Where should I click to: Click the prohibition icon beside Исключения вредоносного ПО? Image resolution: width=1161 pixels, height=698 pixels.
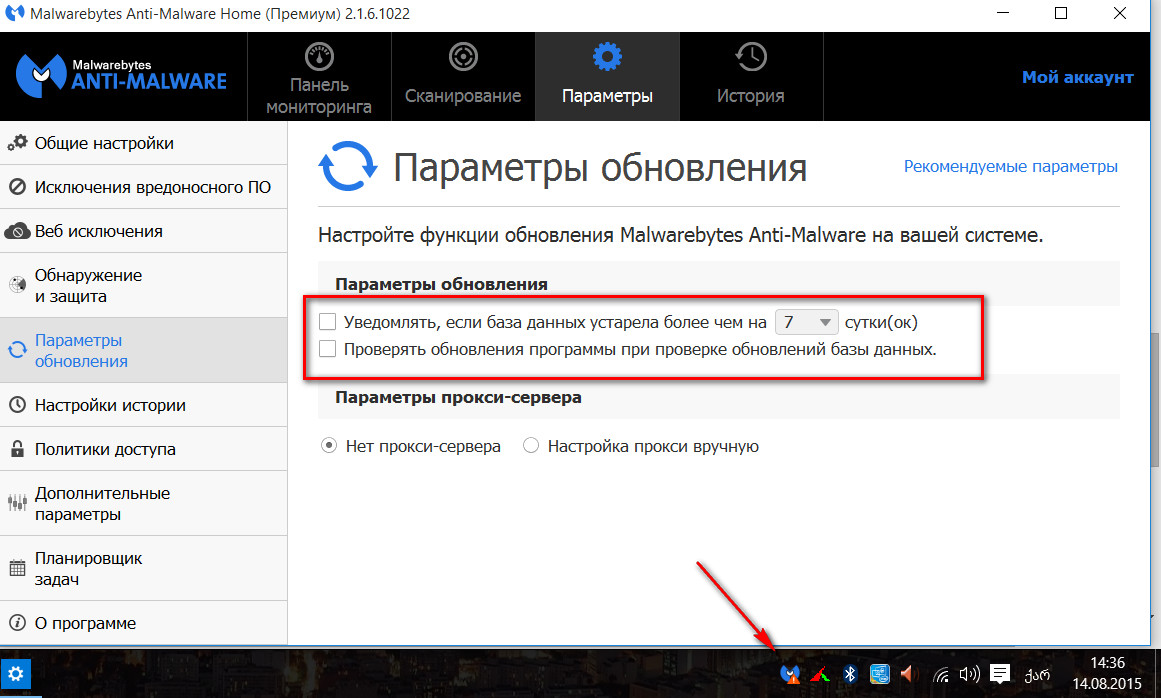(x=17, y=187)
